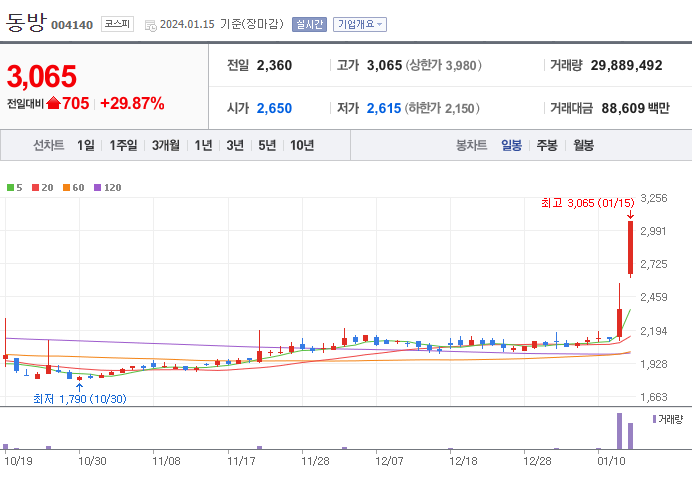Click the tallest purple volume bar
The width and height of the screenshot is (692, 479).
619,431
